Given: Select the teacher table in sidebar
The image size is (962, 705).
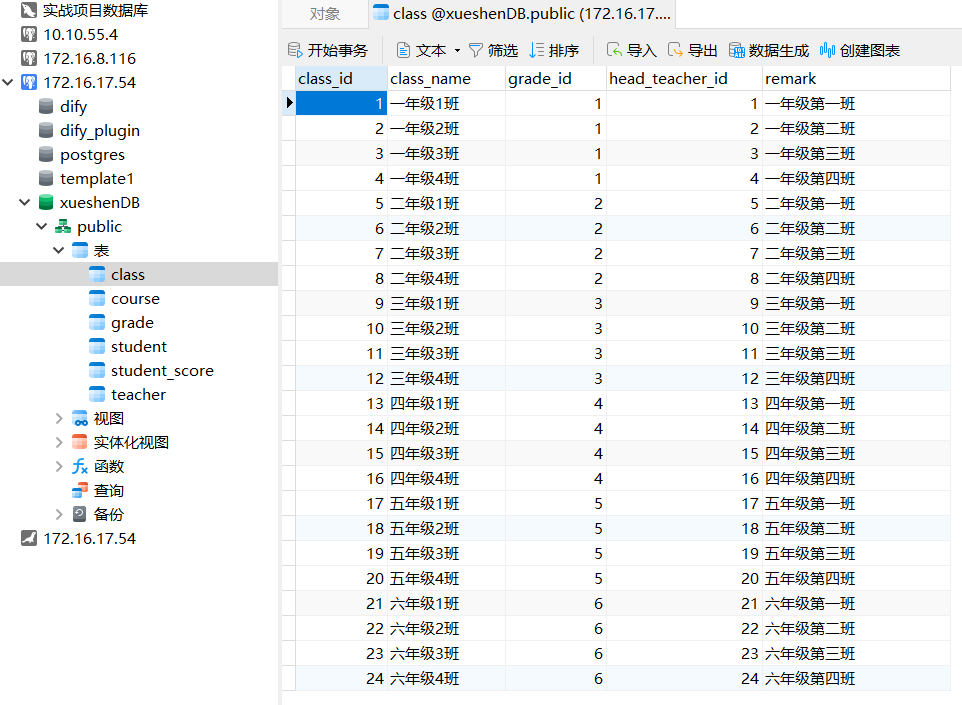Looking at the screenshot, I should click(x=138, y=395).
